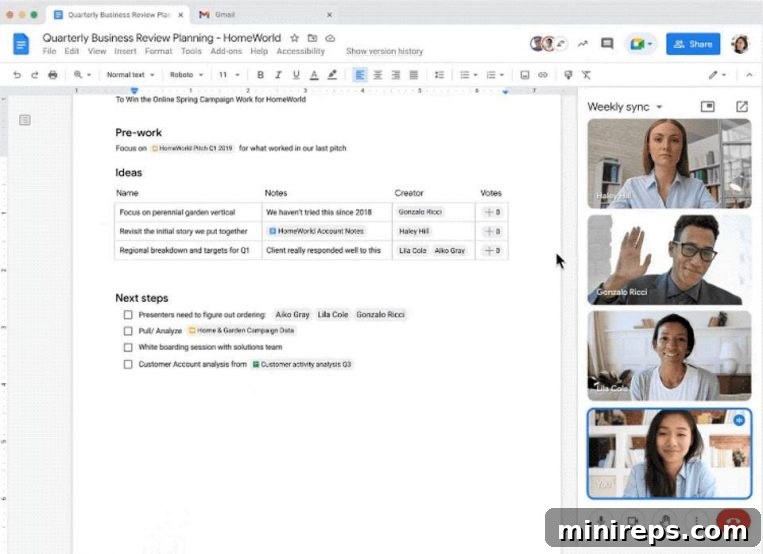Check the 'Pull/ Analyze' checkbox
The image size is (763, 554).
[128, 331]
